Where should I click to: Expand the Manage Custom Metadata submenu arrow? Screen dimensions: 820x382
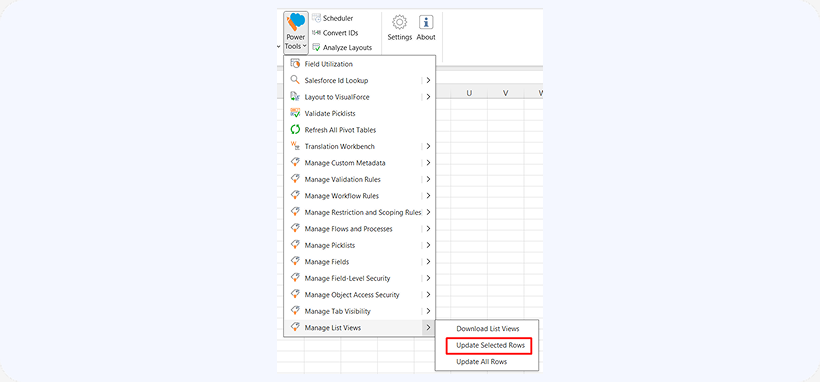(x=428, y=163)
